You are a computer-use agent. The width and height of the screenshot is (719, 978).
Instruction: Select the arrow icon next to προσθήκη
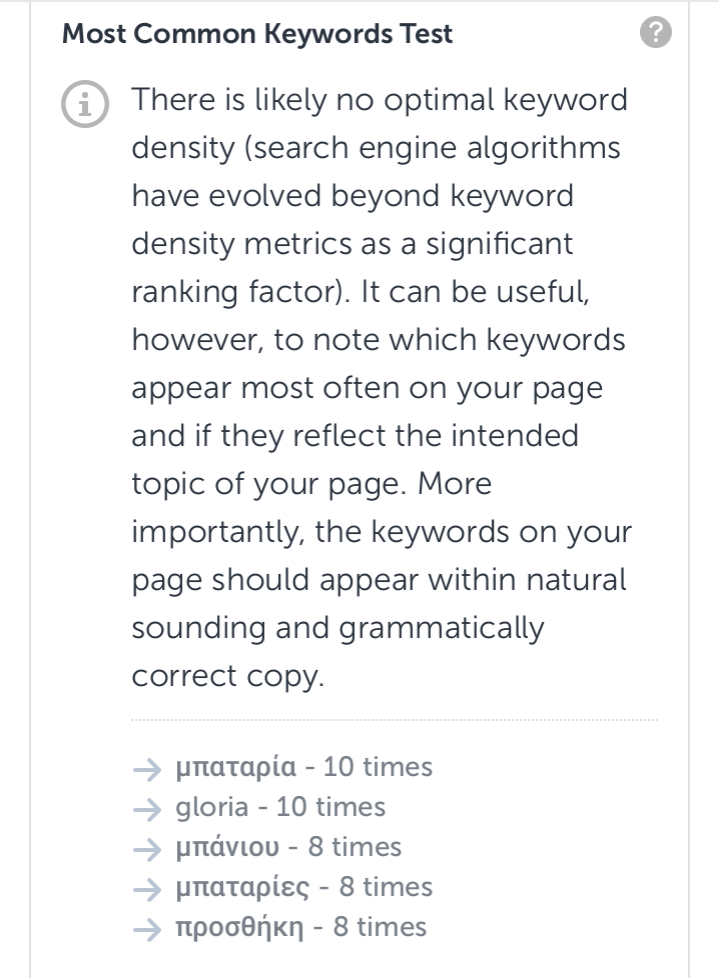click(147, 930)
